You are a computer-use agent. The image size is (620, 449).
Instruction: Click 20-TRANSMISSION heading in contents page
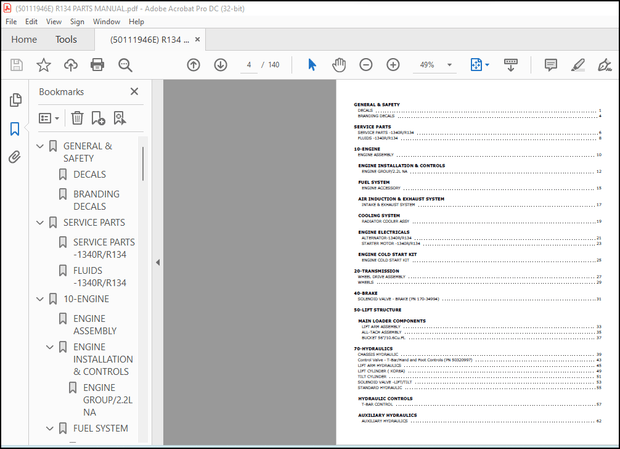click(376, 271)
